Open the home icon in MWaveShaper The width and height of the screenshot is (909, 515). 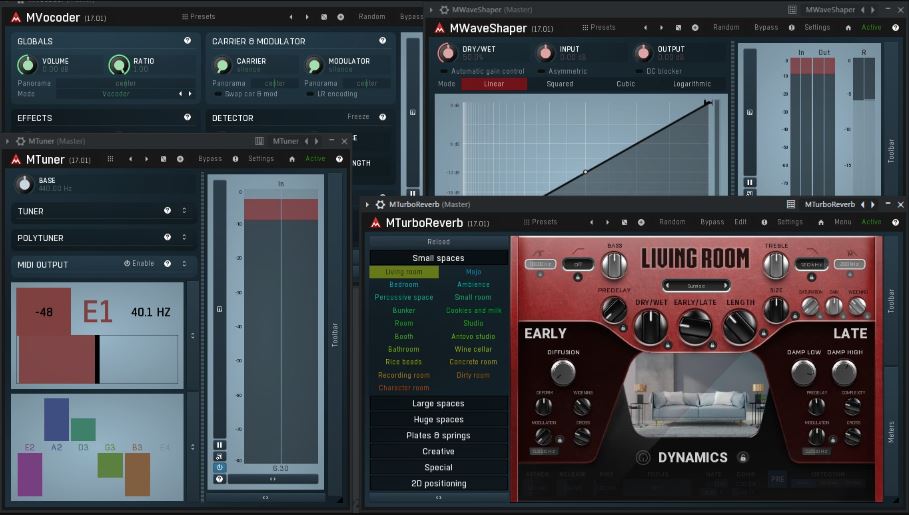coord(848,27)
